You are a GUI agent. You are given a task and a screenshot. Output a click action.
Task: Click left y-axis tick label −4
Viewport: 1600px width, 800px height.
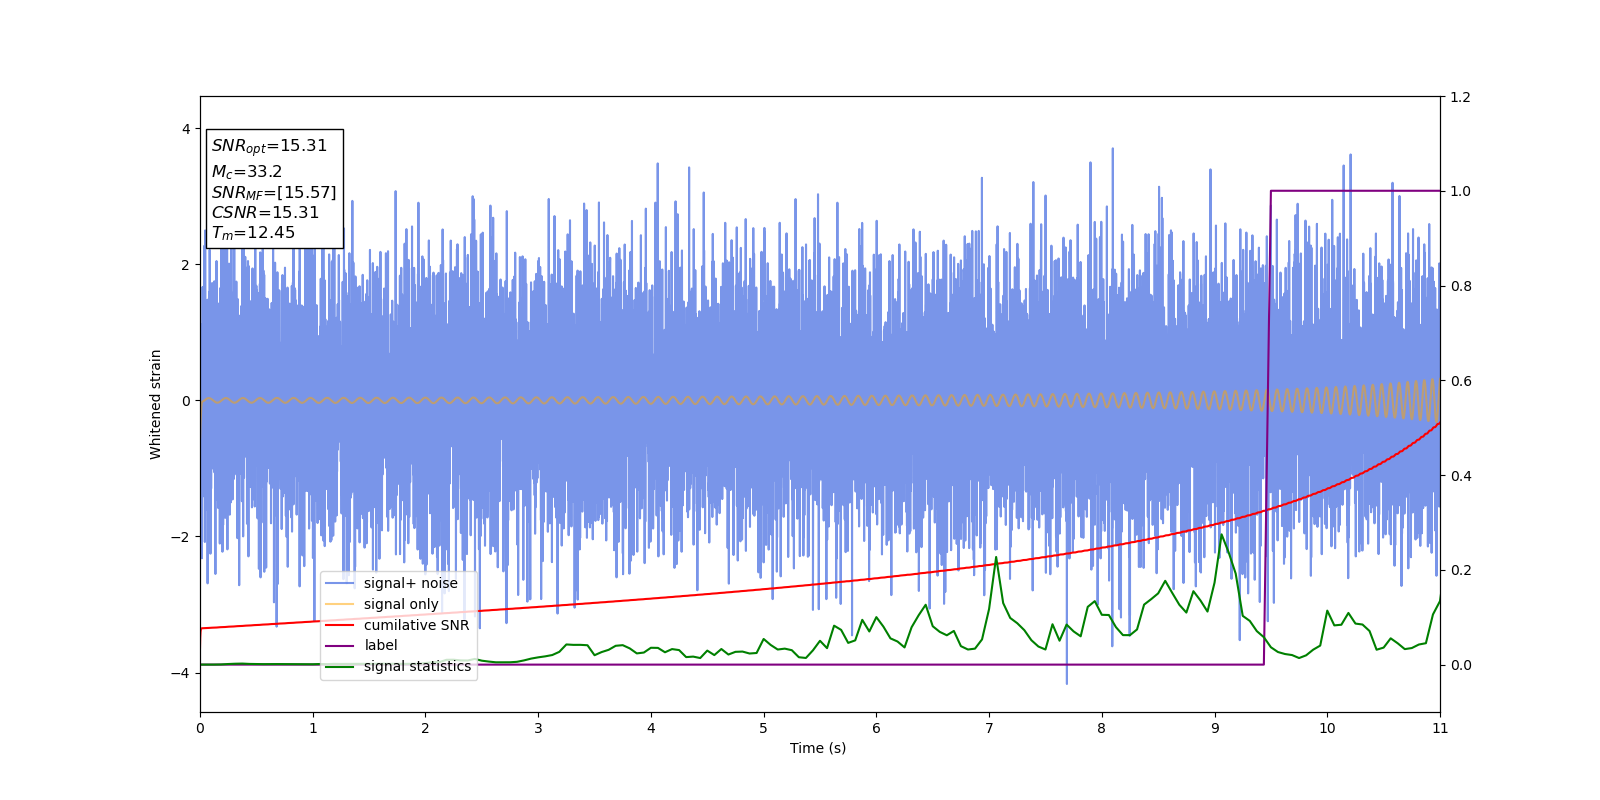[180, 673]
